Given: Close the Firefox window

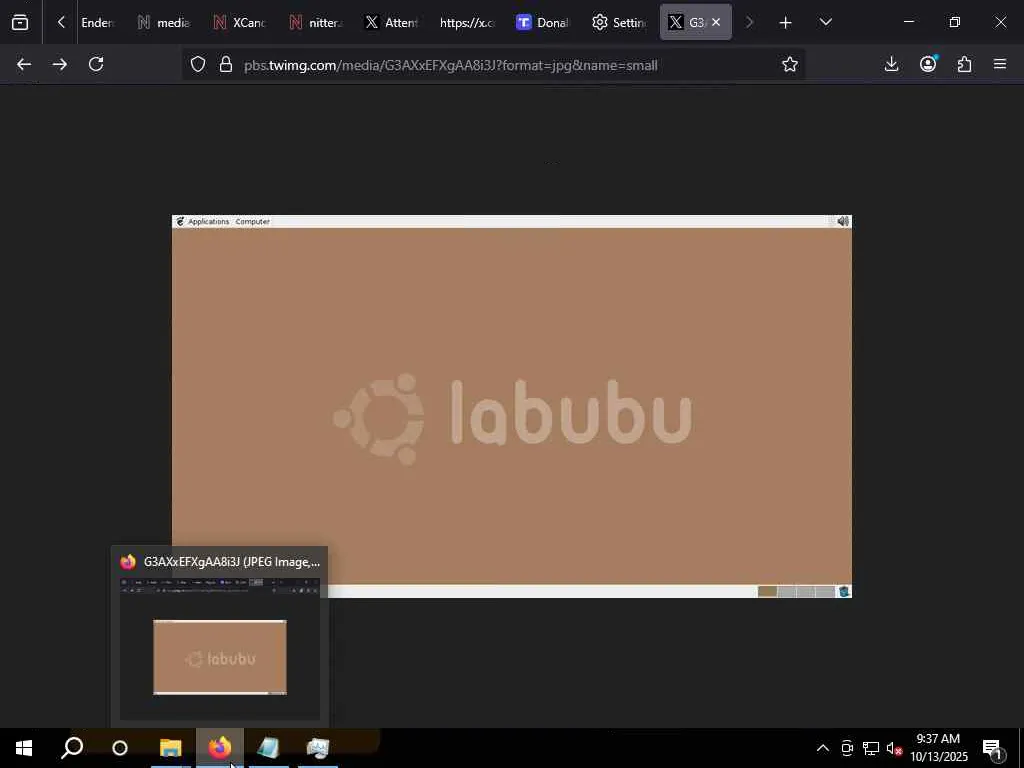Looking at the screenshot, I should [1000, 22].
